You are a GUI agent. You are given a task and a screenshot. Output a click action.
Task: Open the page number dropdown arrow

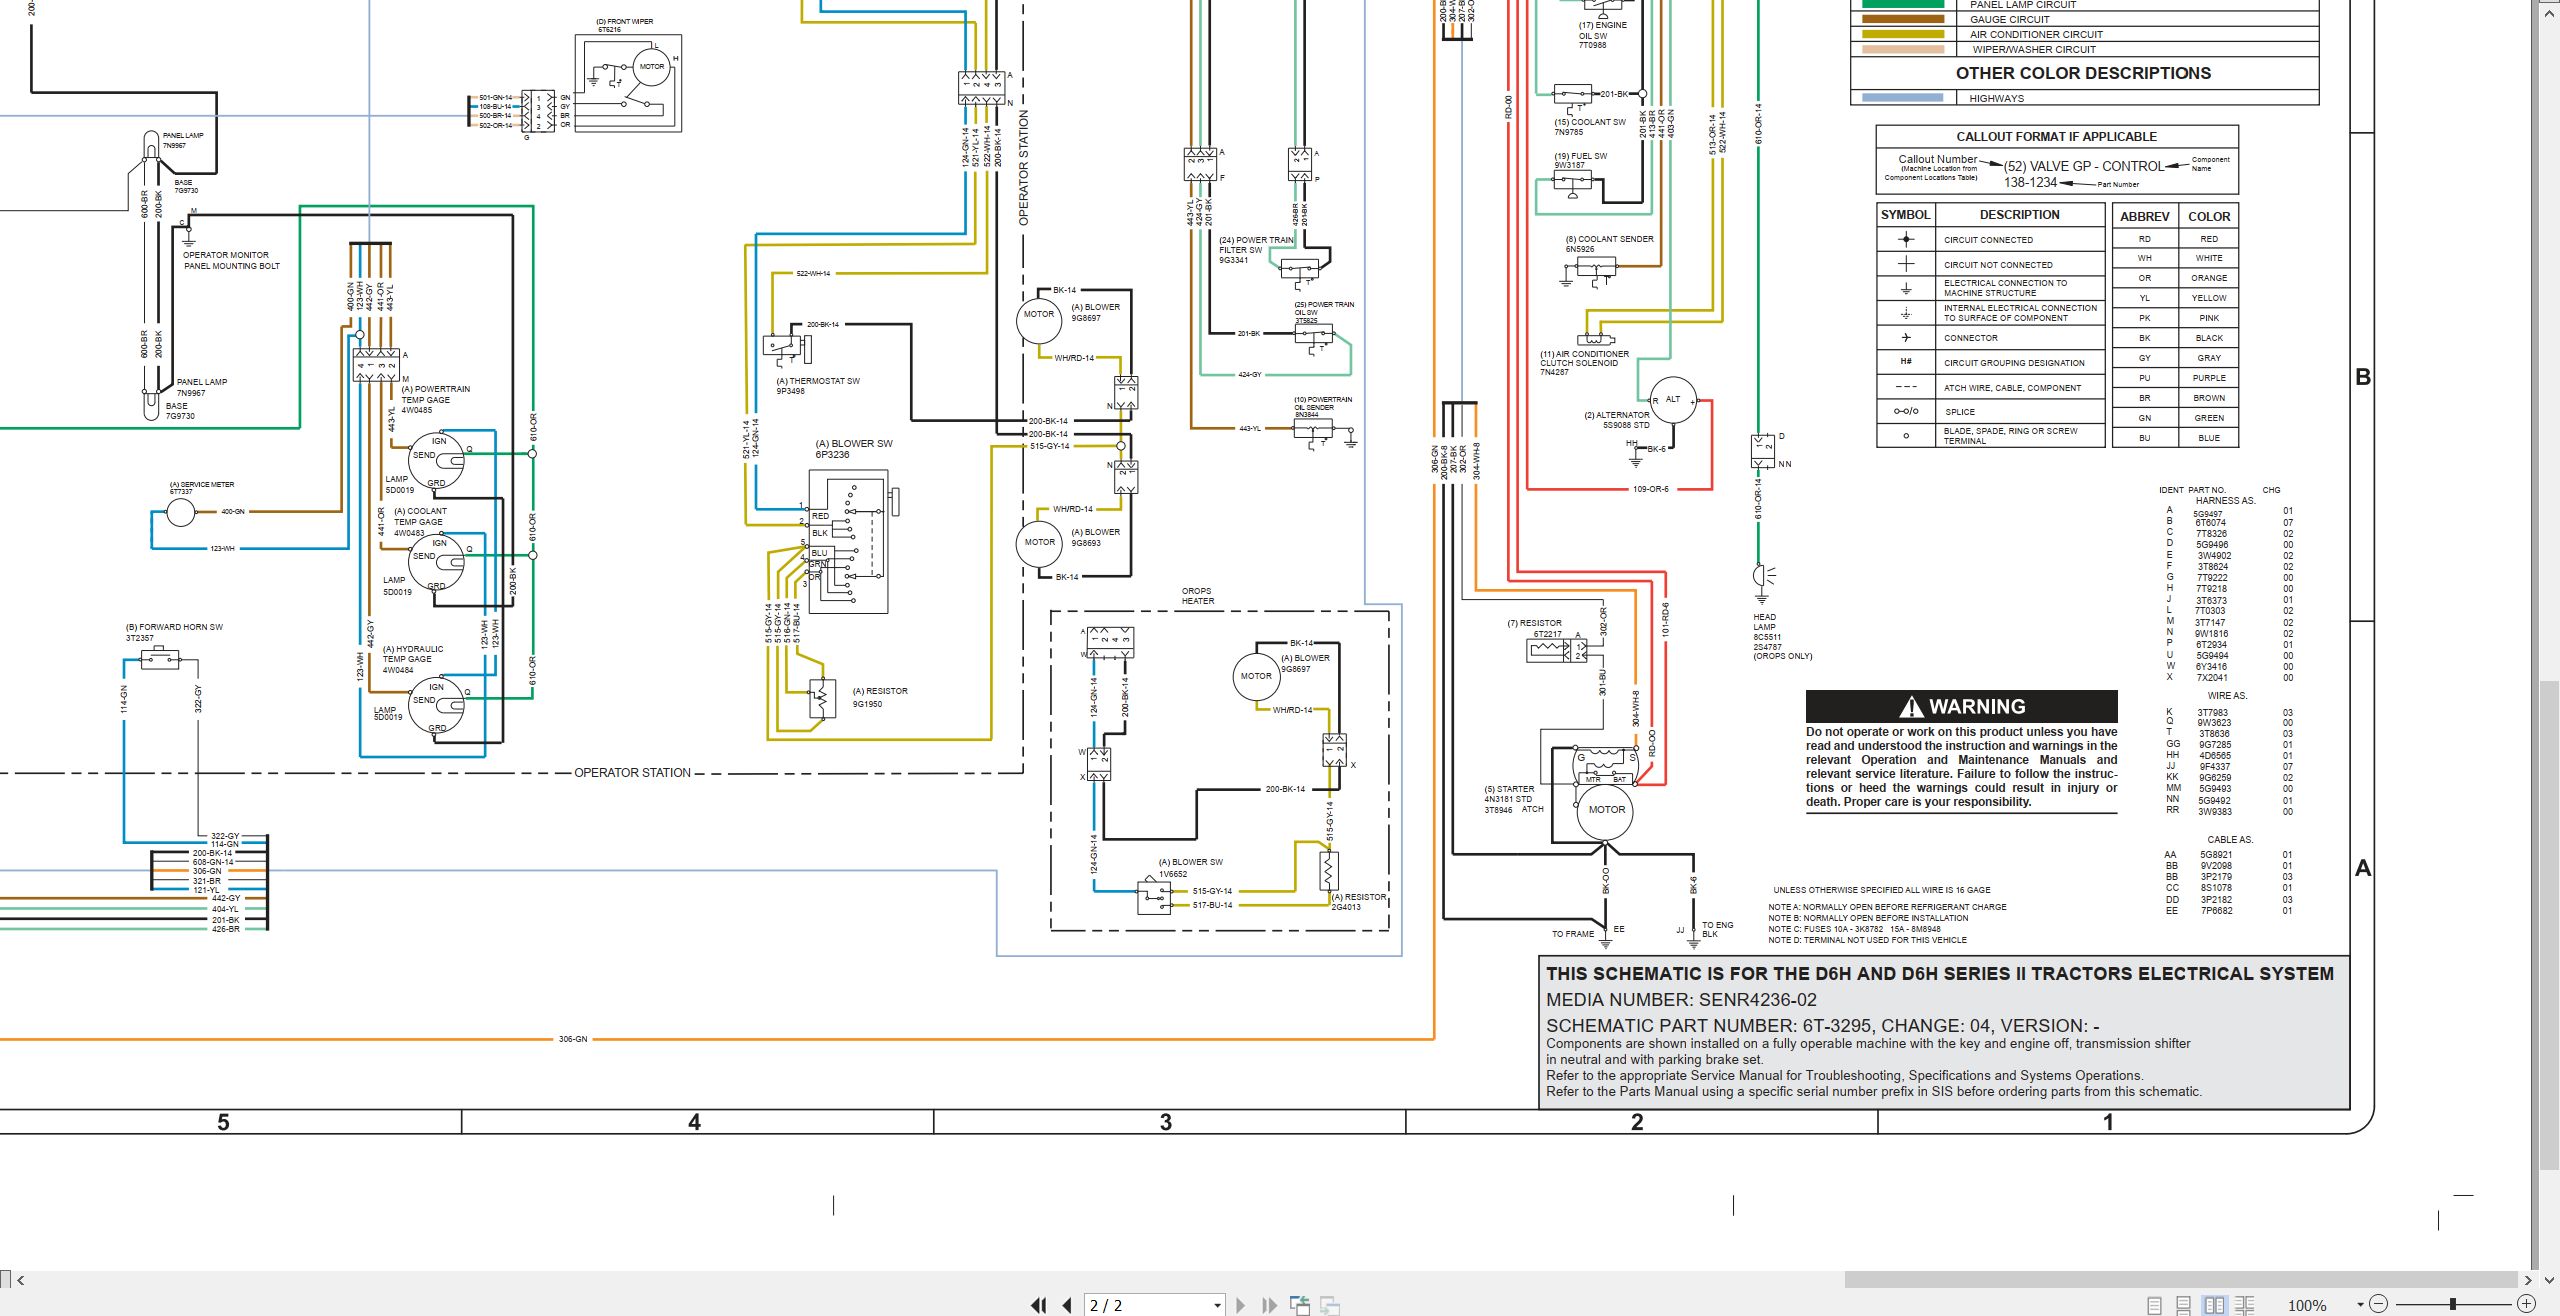point(1217,1305)
